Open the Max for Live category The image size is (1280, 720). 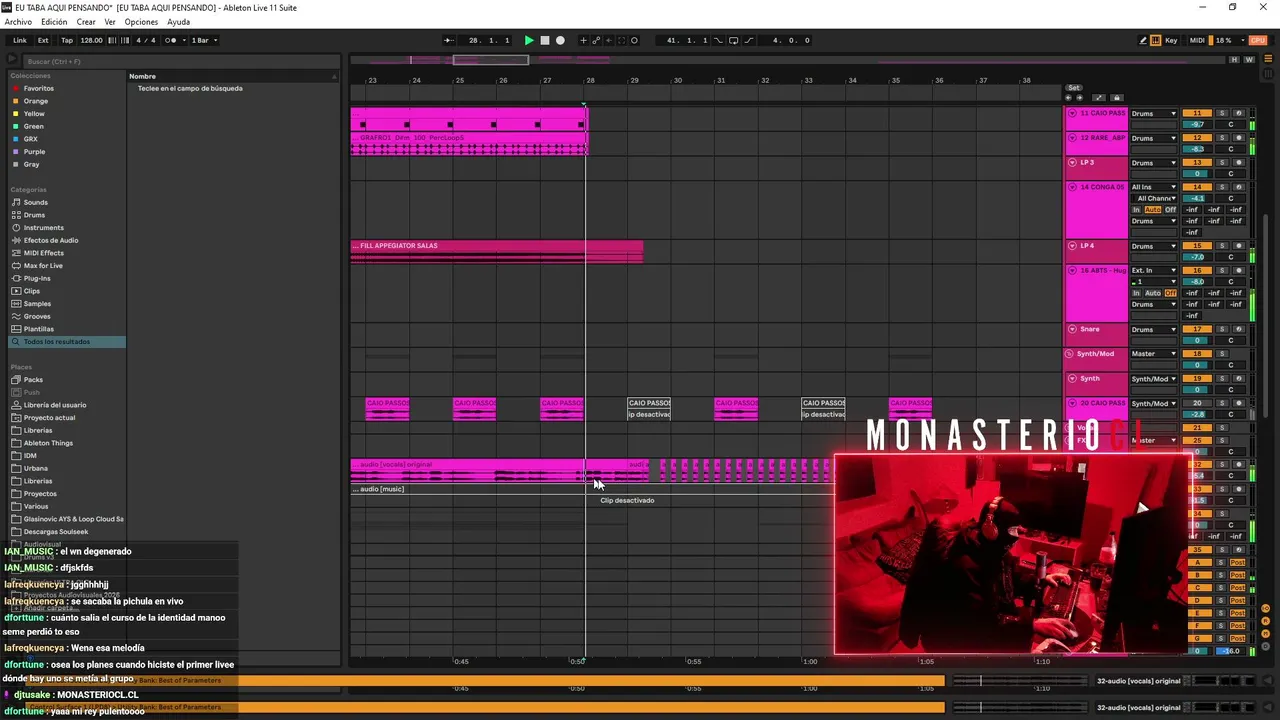pos(43,266)
